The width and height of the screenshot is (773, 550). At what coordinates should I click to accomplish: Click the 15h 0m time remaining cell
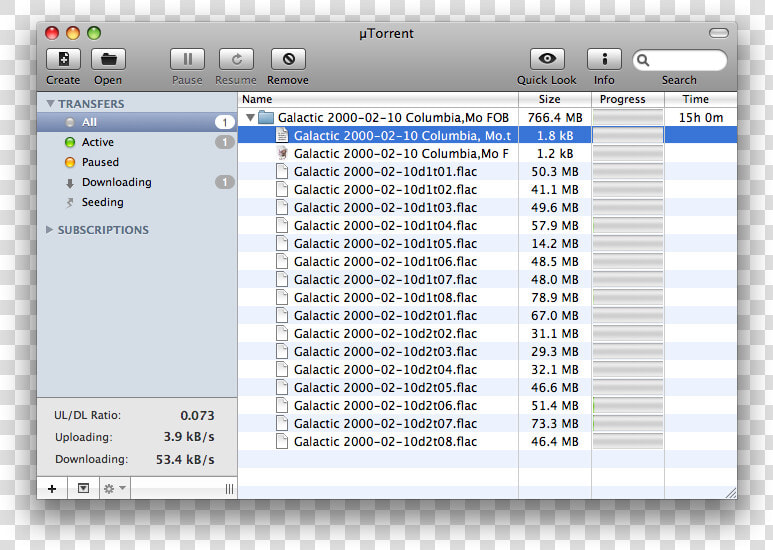pyautogui.click(x=701, y=117)
